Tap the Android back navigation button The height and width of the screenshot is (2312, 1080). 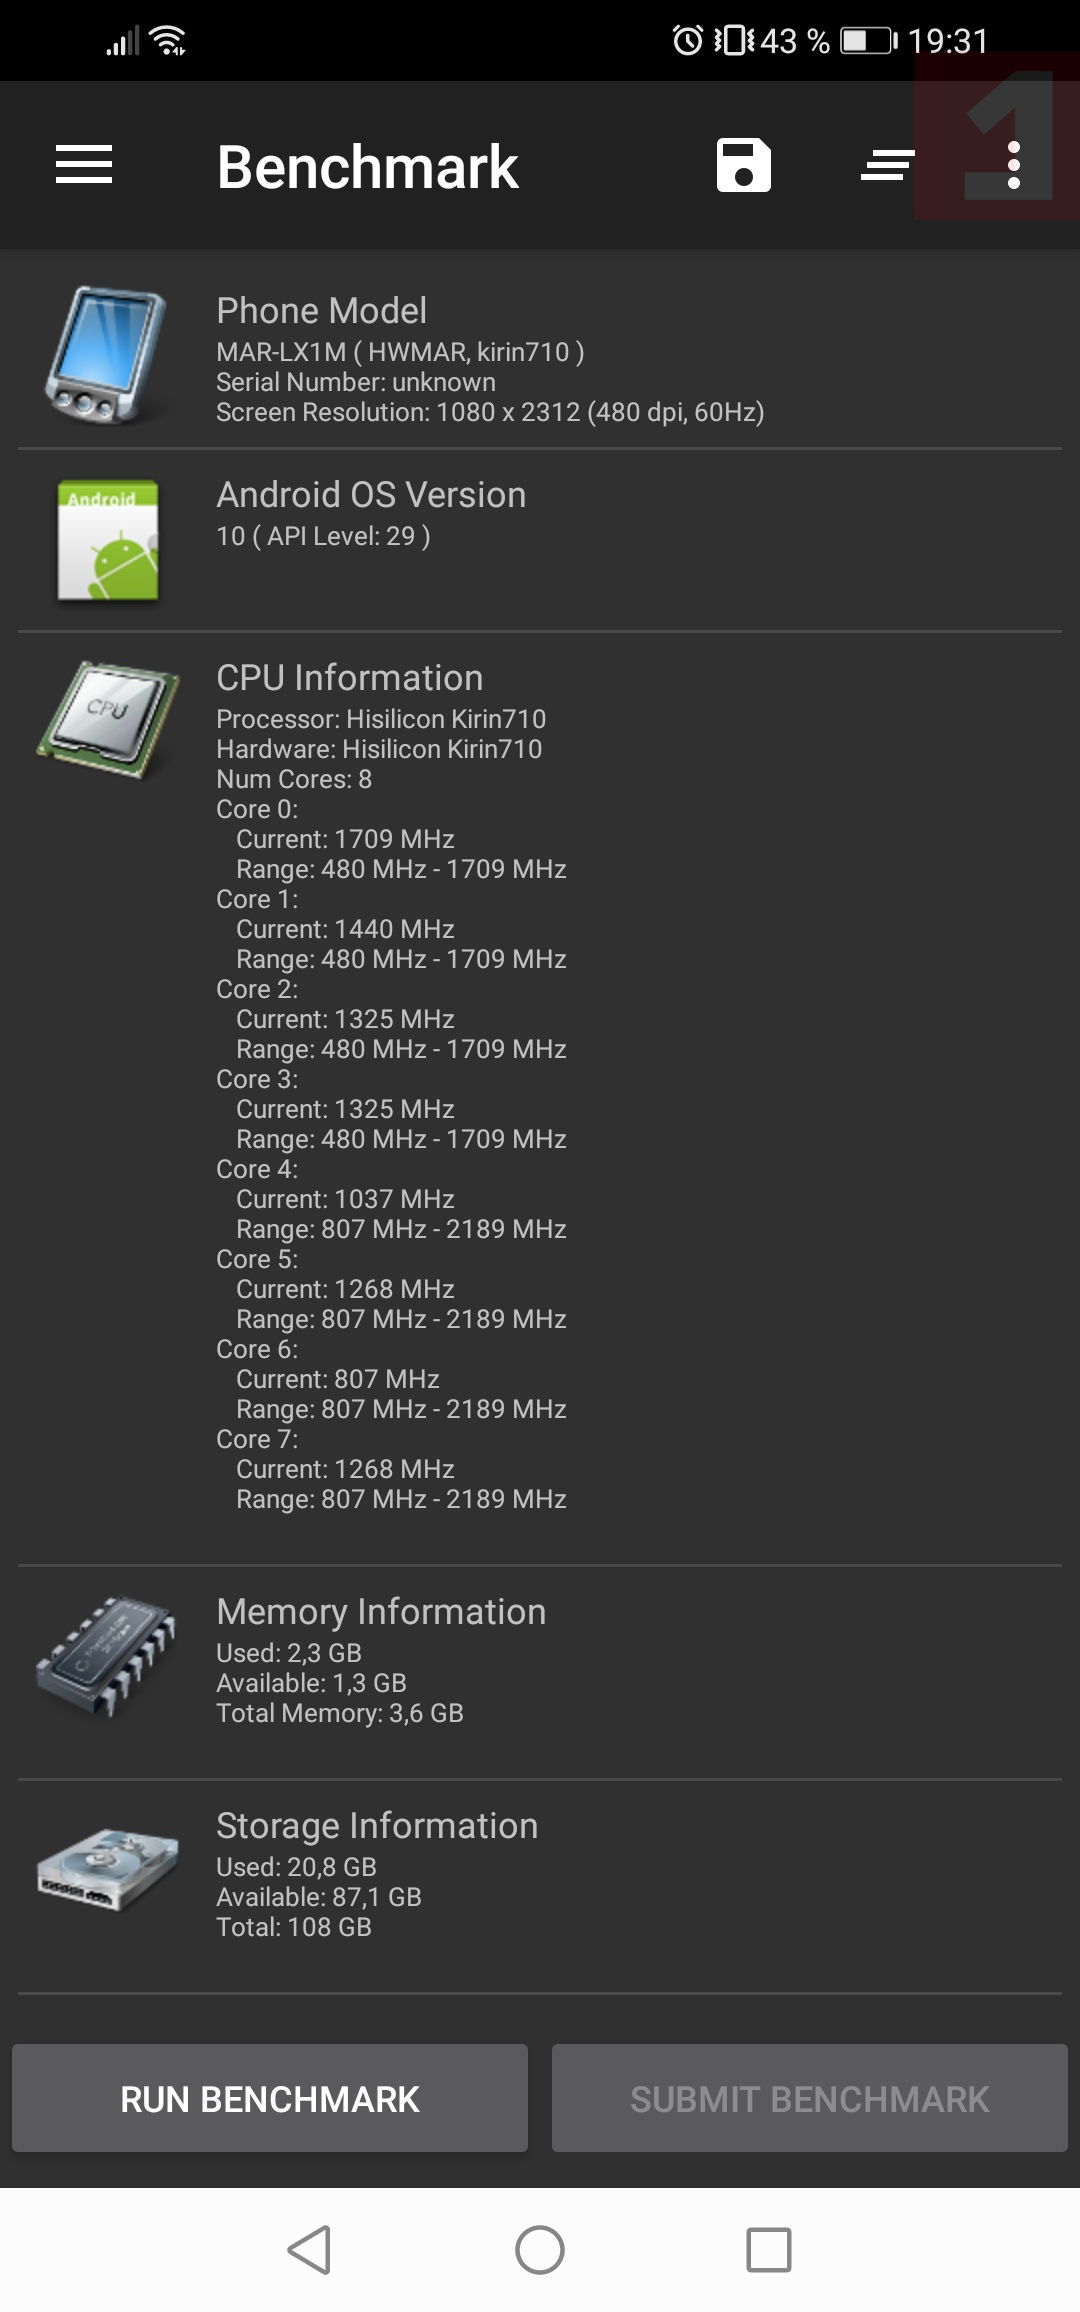coord(309,2250)
